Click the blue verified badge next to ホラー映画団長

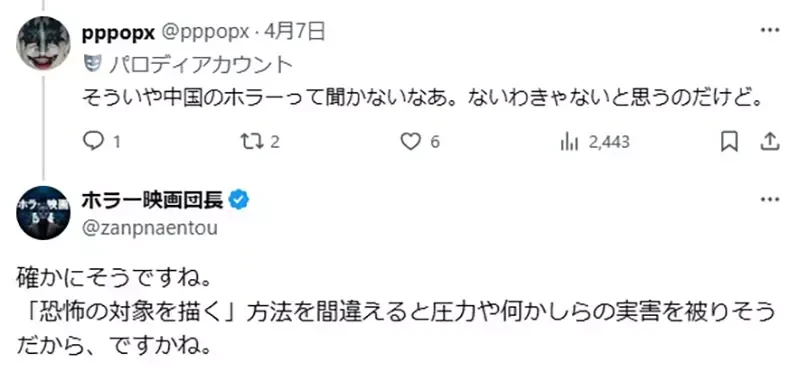pyautogui.click(x=238, y=201)
